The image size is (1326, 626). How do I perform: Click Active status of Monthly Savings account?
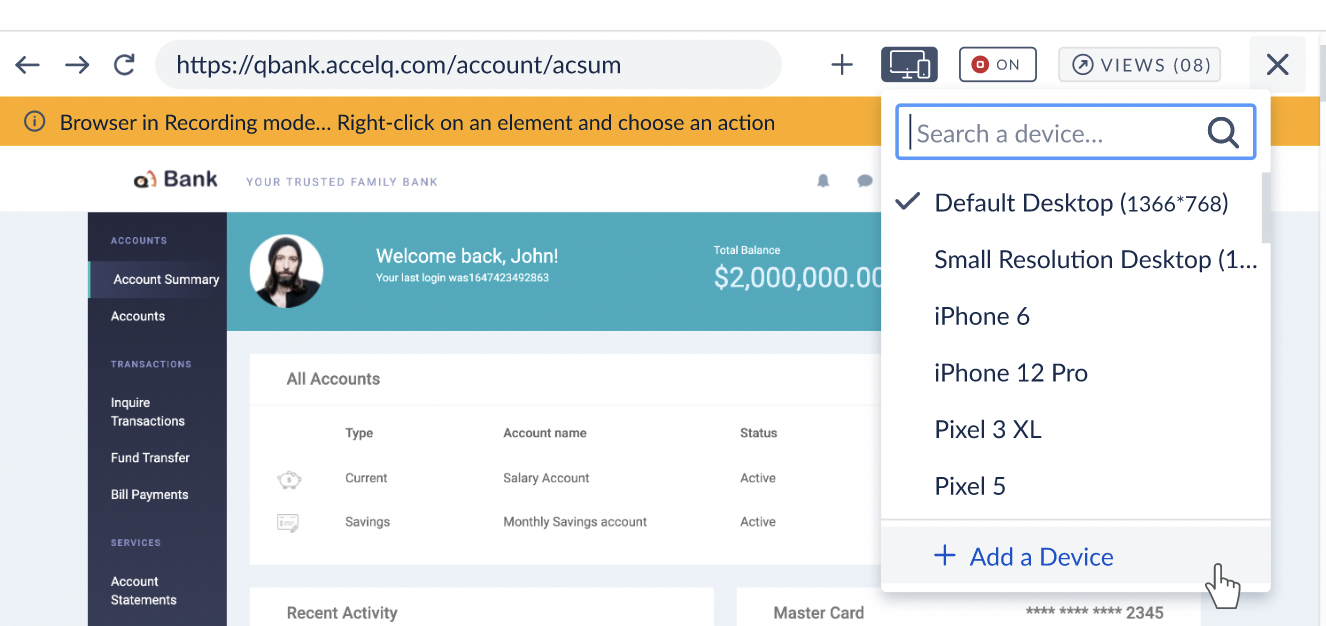[758, 522]
